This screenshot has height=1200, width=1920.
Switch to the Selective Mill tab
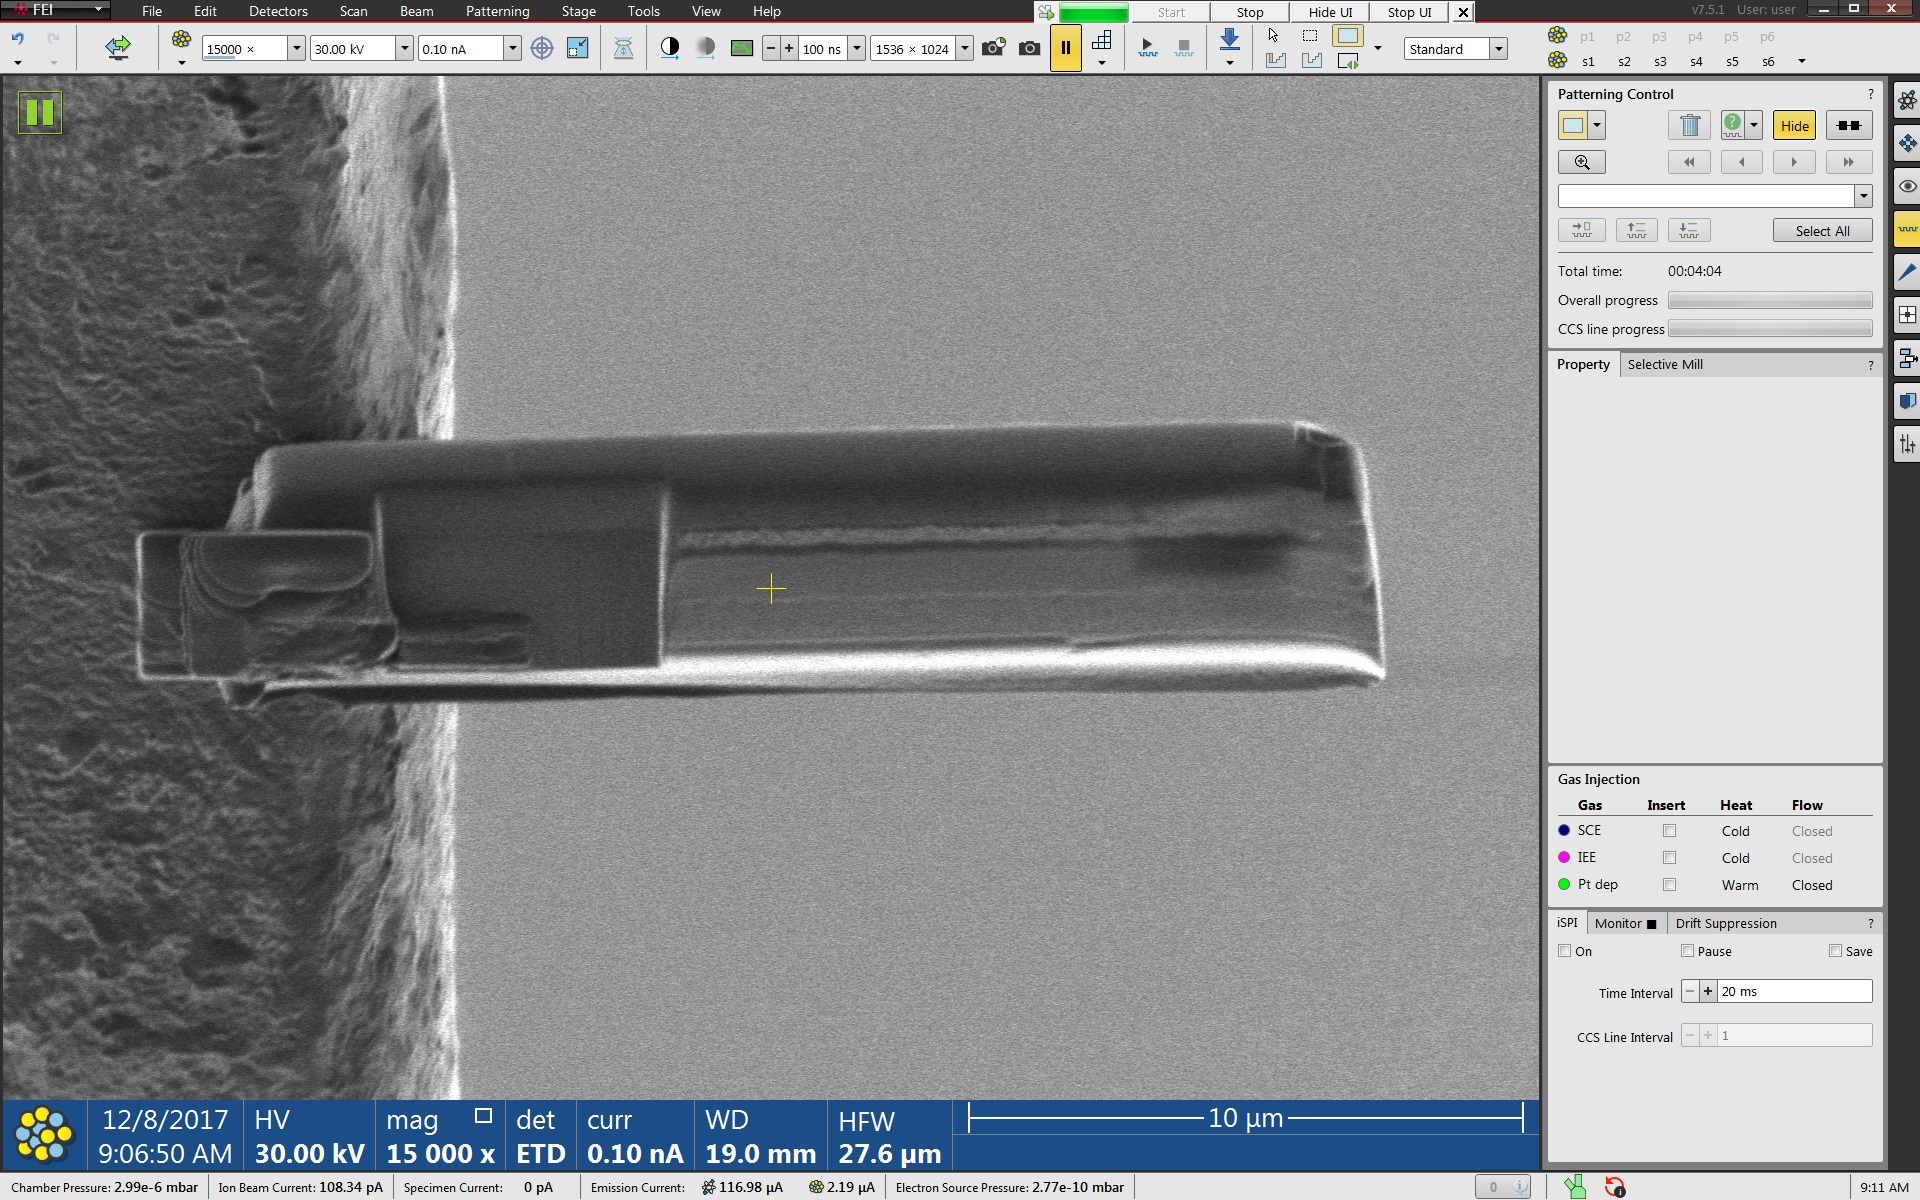1664,364
